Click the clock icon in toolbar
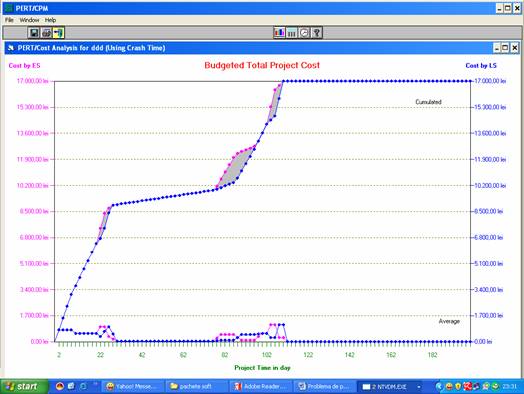 pos(304,33)
